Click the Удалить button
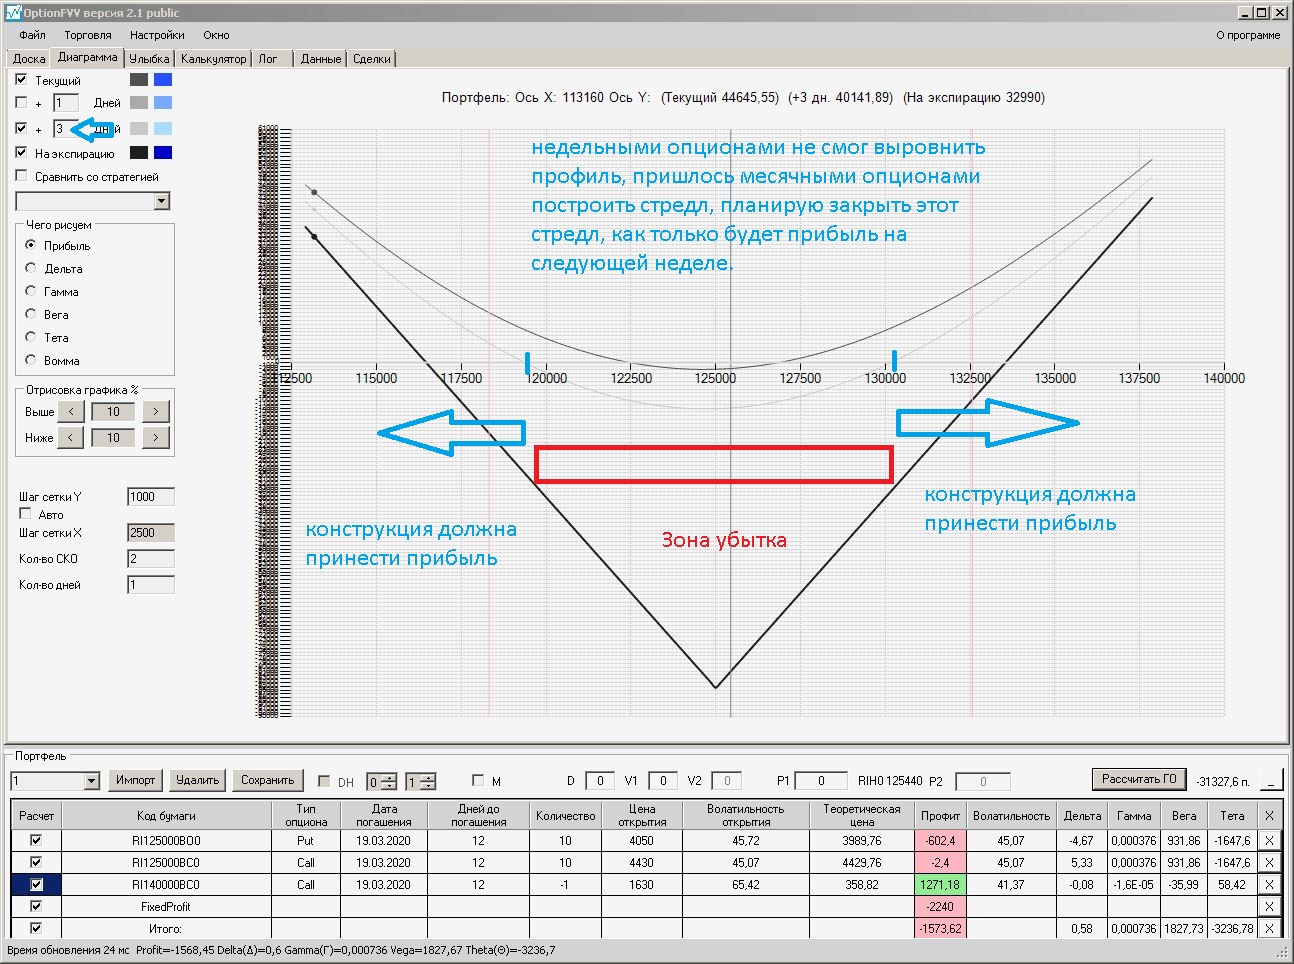Viewport: 1294px width, 964px height. (x=197, y=780)
